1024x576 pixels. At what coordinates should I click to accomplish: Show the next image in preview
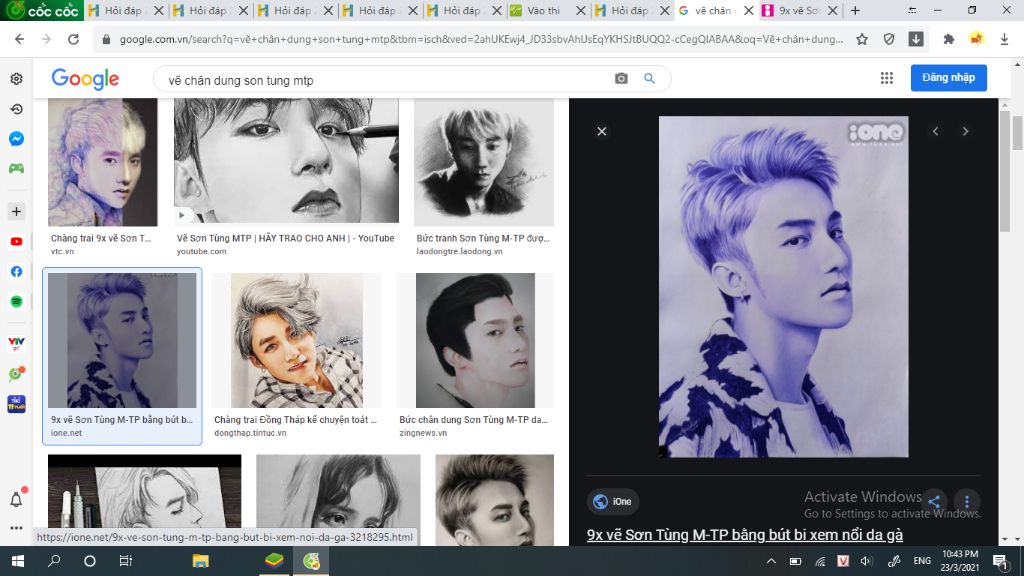click(x=965, y=131)
